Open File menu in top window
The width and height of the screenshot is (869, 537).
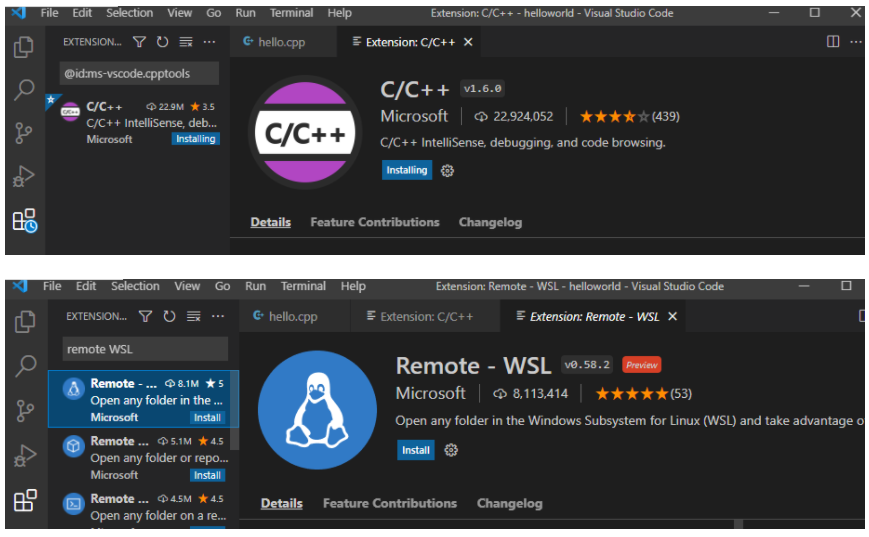[49, 13]
